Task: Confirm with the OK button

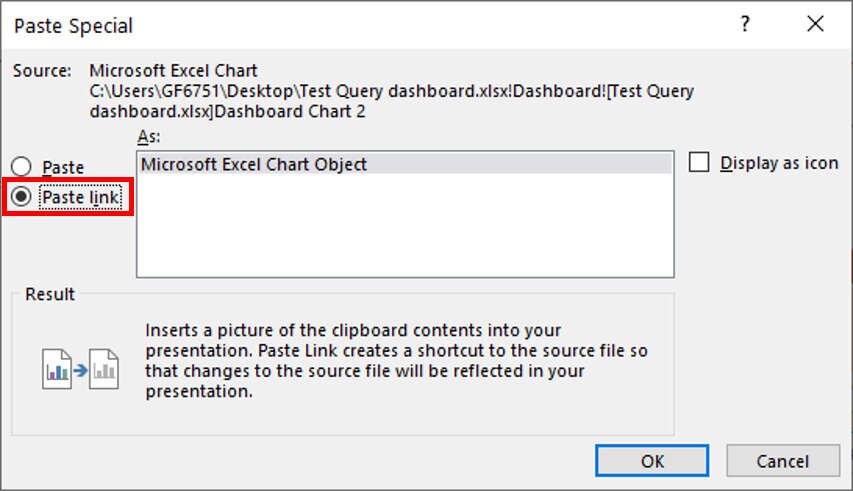Action: [x=652, y=462]
